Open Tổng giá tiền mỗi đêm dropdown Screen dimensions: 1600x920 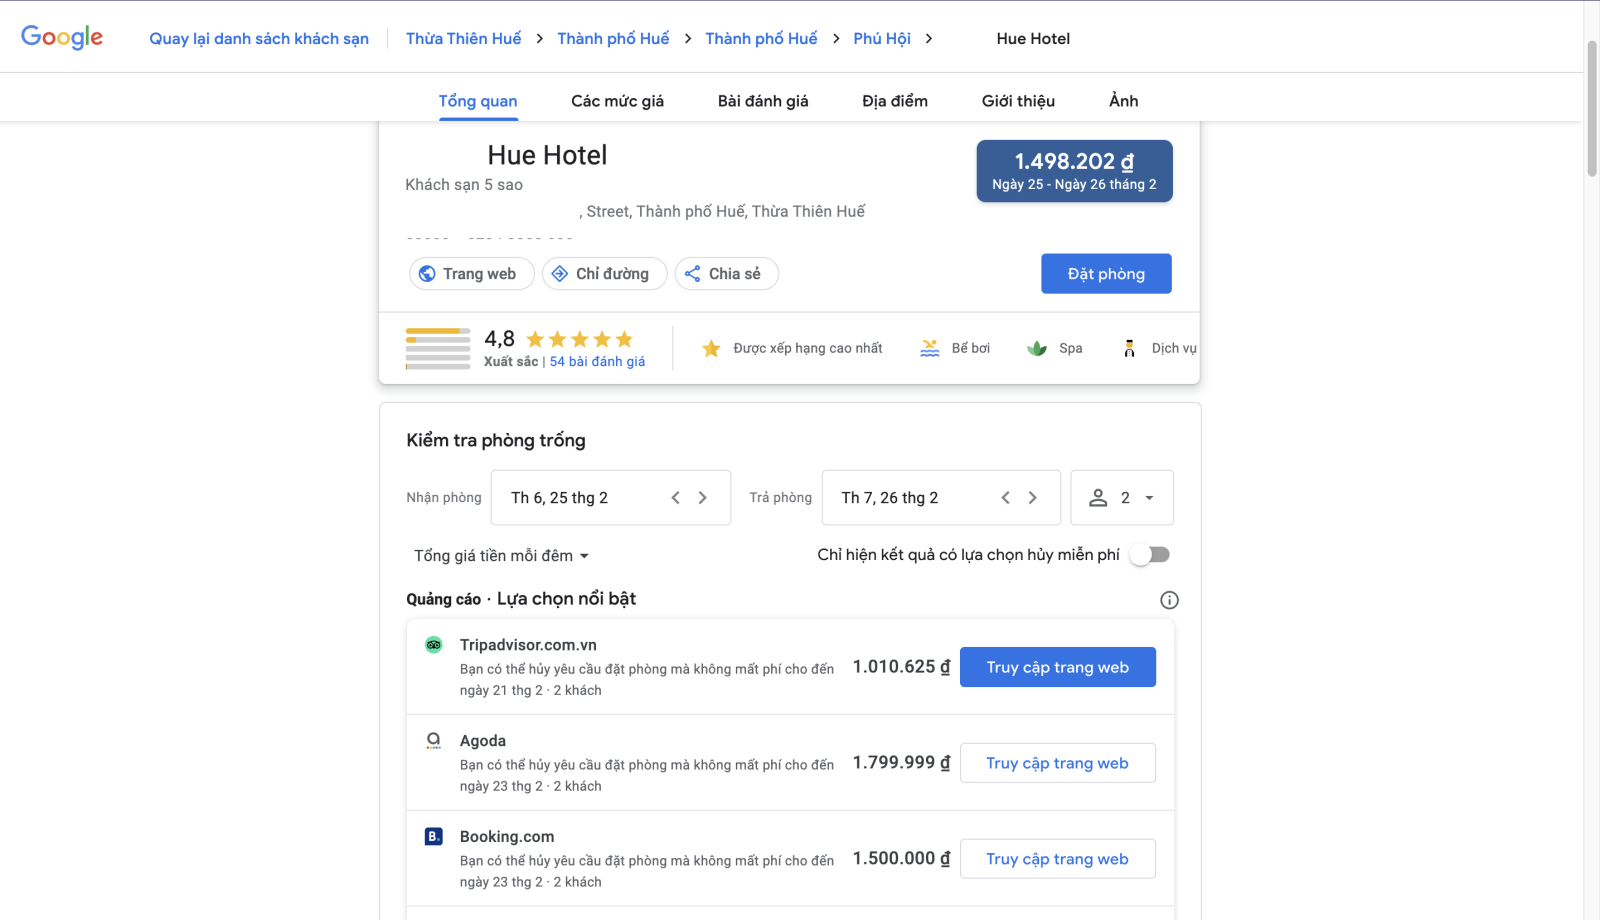(502, 556)
